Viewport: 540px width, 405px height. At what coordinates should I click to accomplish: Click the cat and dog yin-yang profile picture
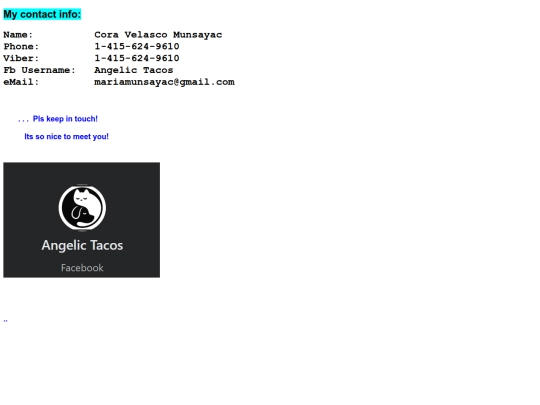(82, 208)
